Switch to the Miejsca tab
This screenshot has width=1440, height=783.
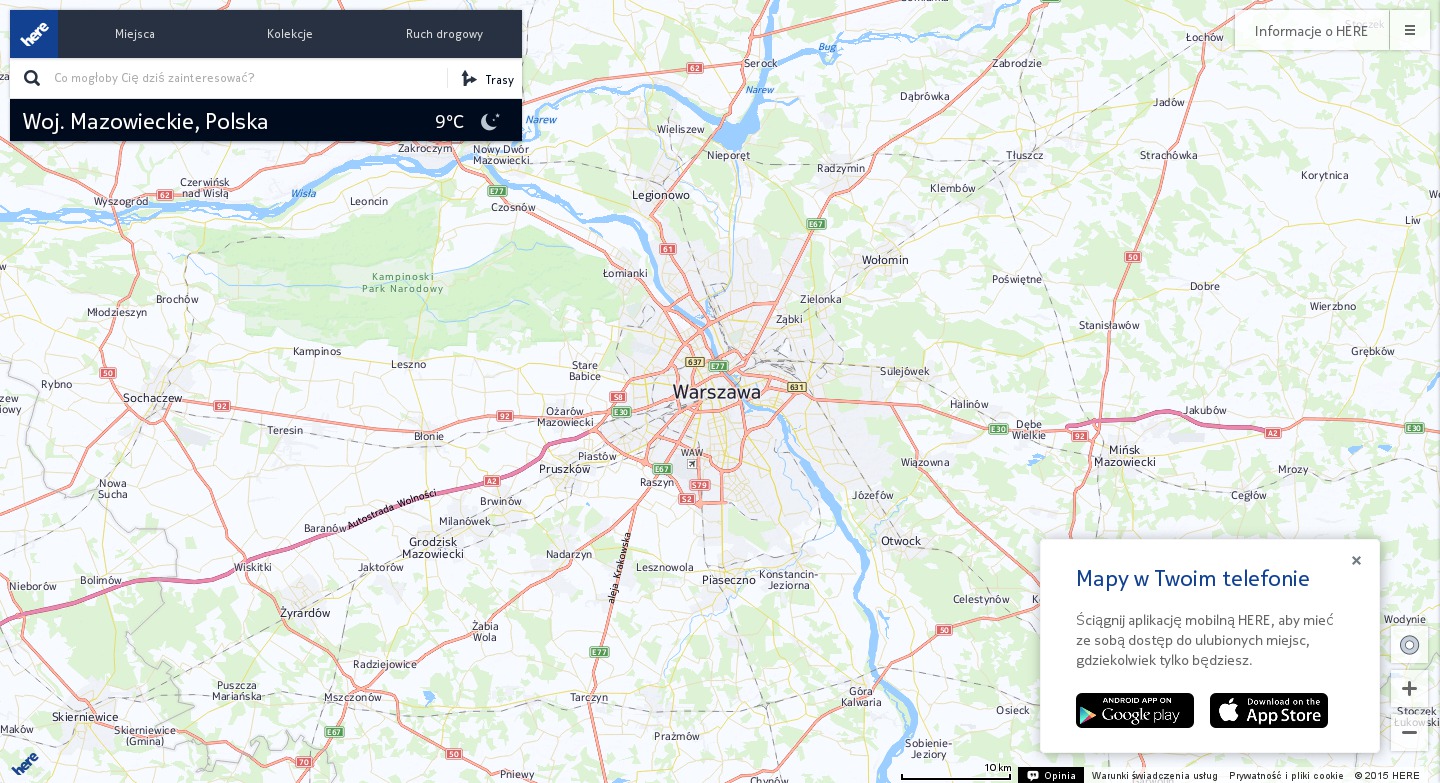[x=135, y=34]
